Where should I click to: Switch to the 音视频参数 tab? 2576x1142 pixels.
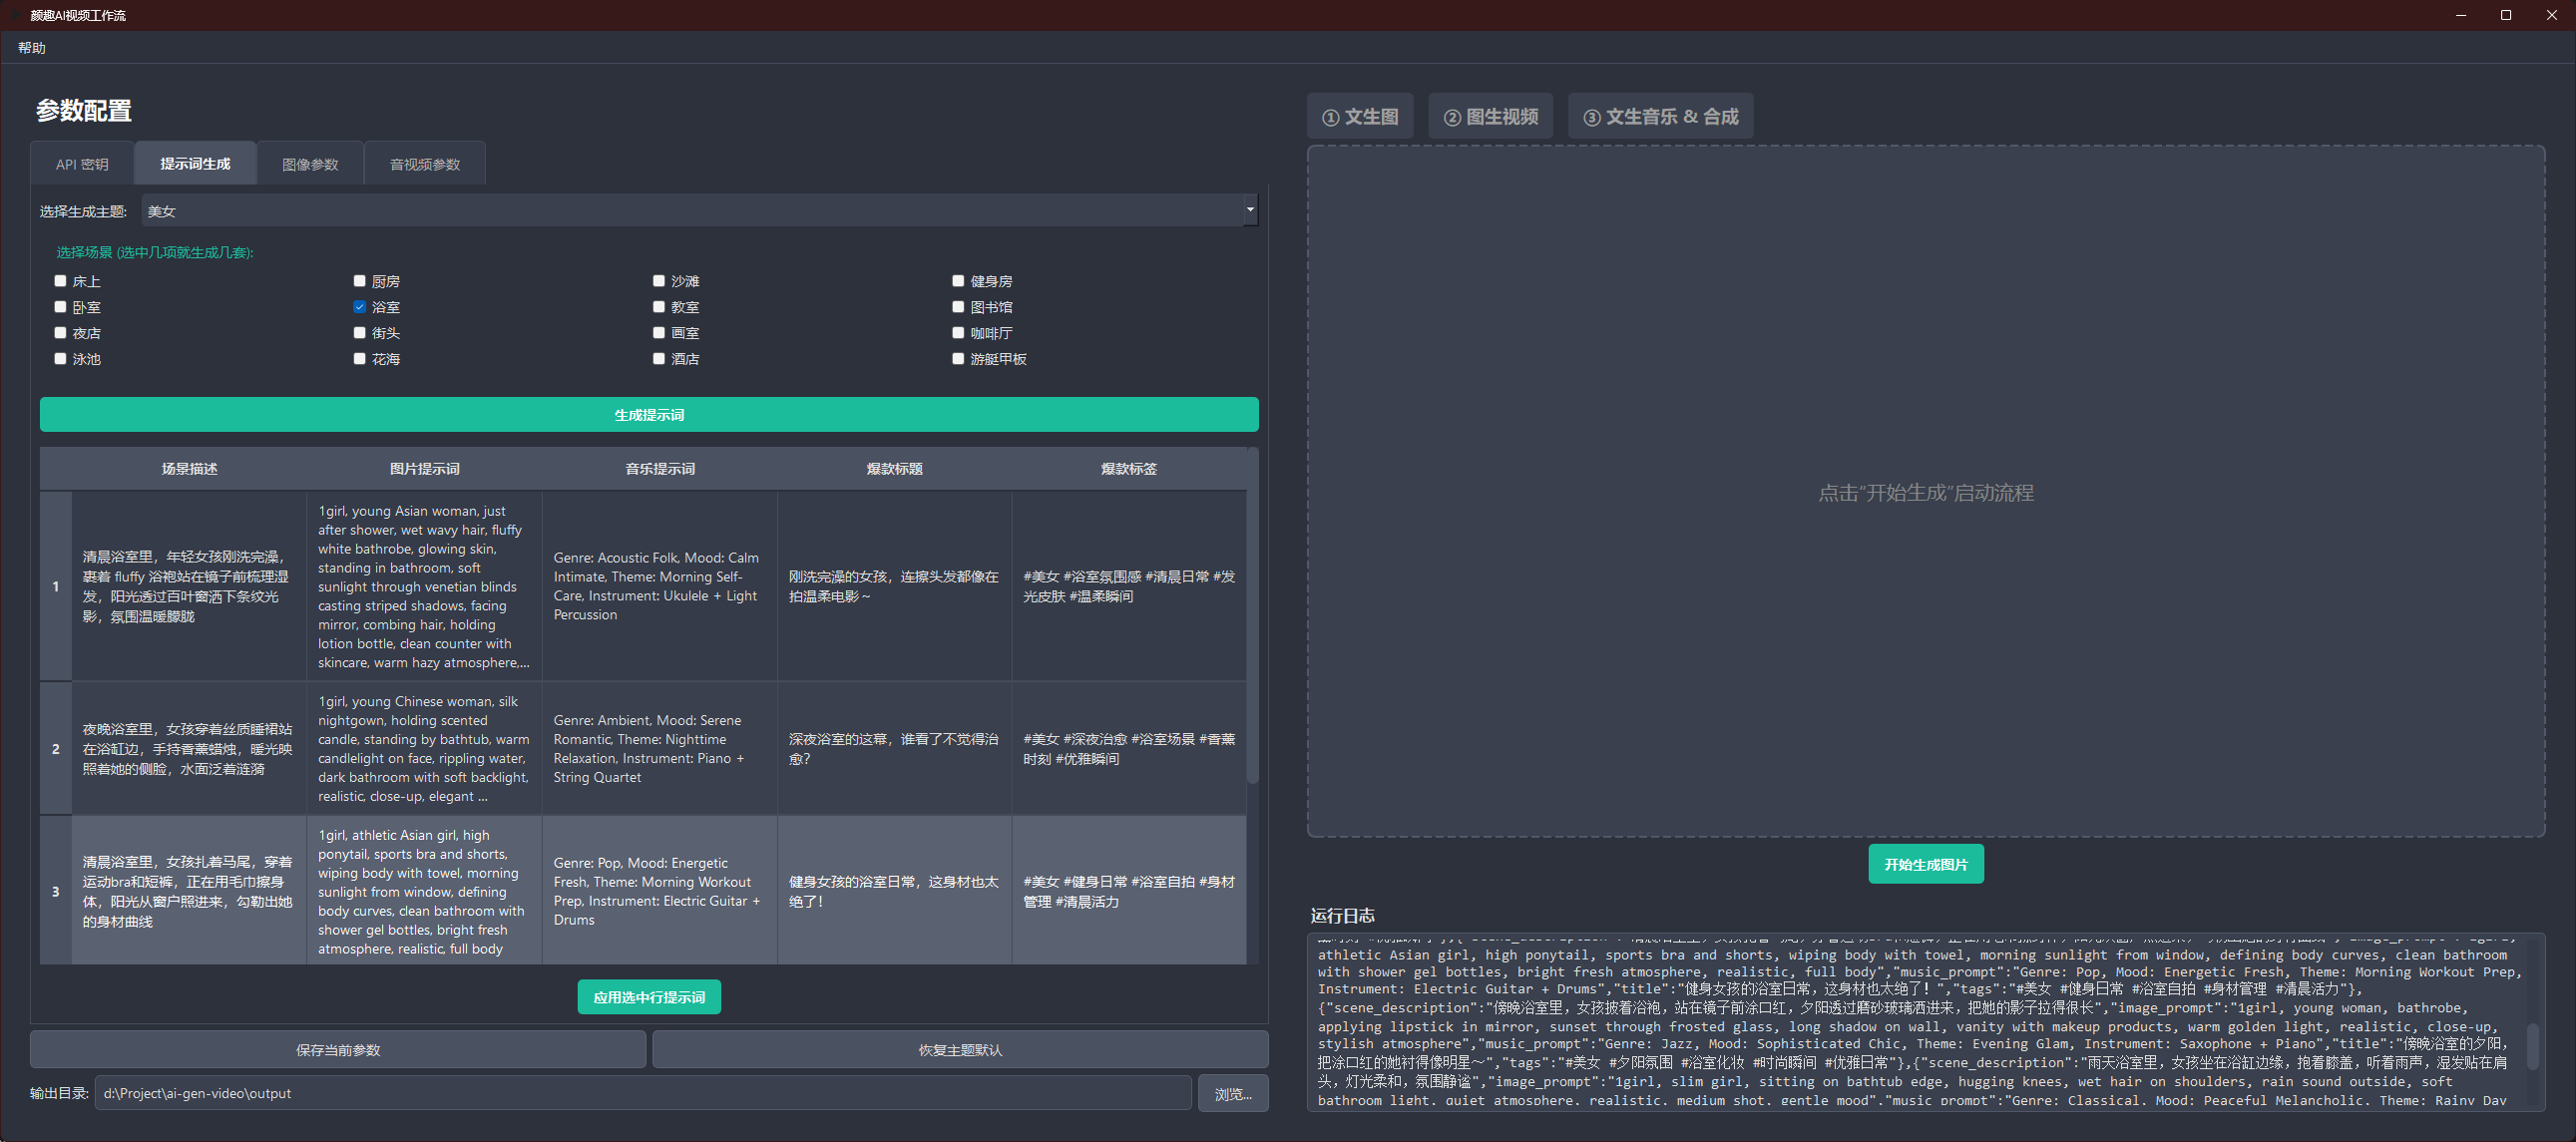point(425,164)
